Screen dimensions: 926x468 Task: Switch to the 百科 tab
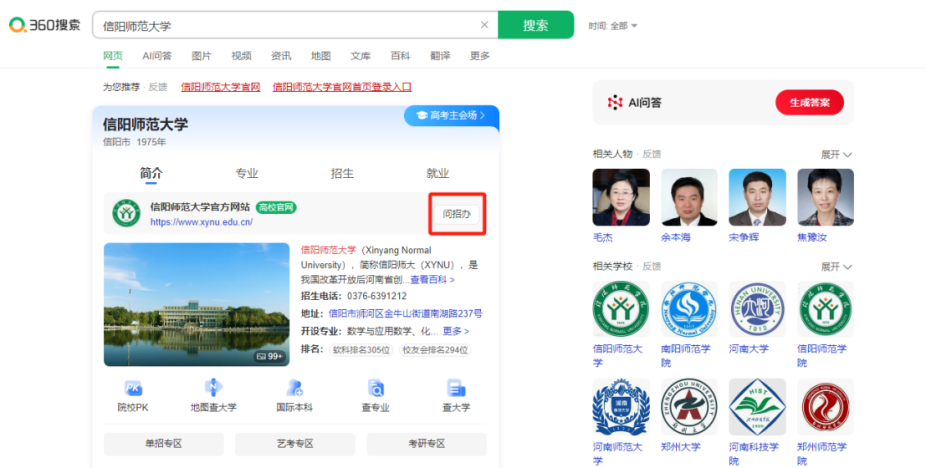400,56
